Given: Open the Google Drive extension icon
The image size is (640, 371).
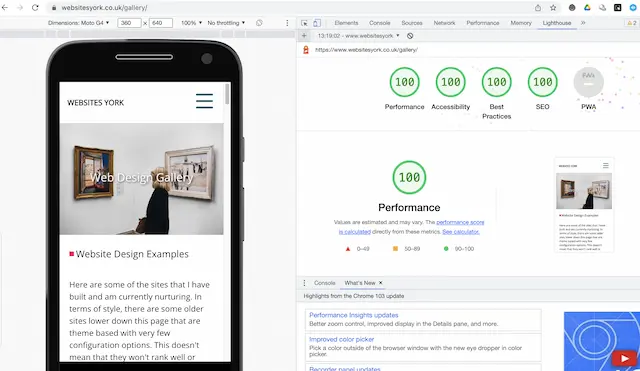Looking at the screenshot, I should pyautogui.click(x=587, y=8).
